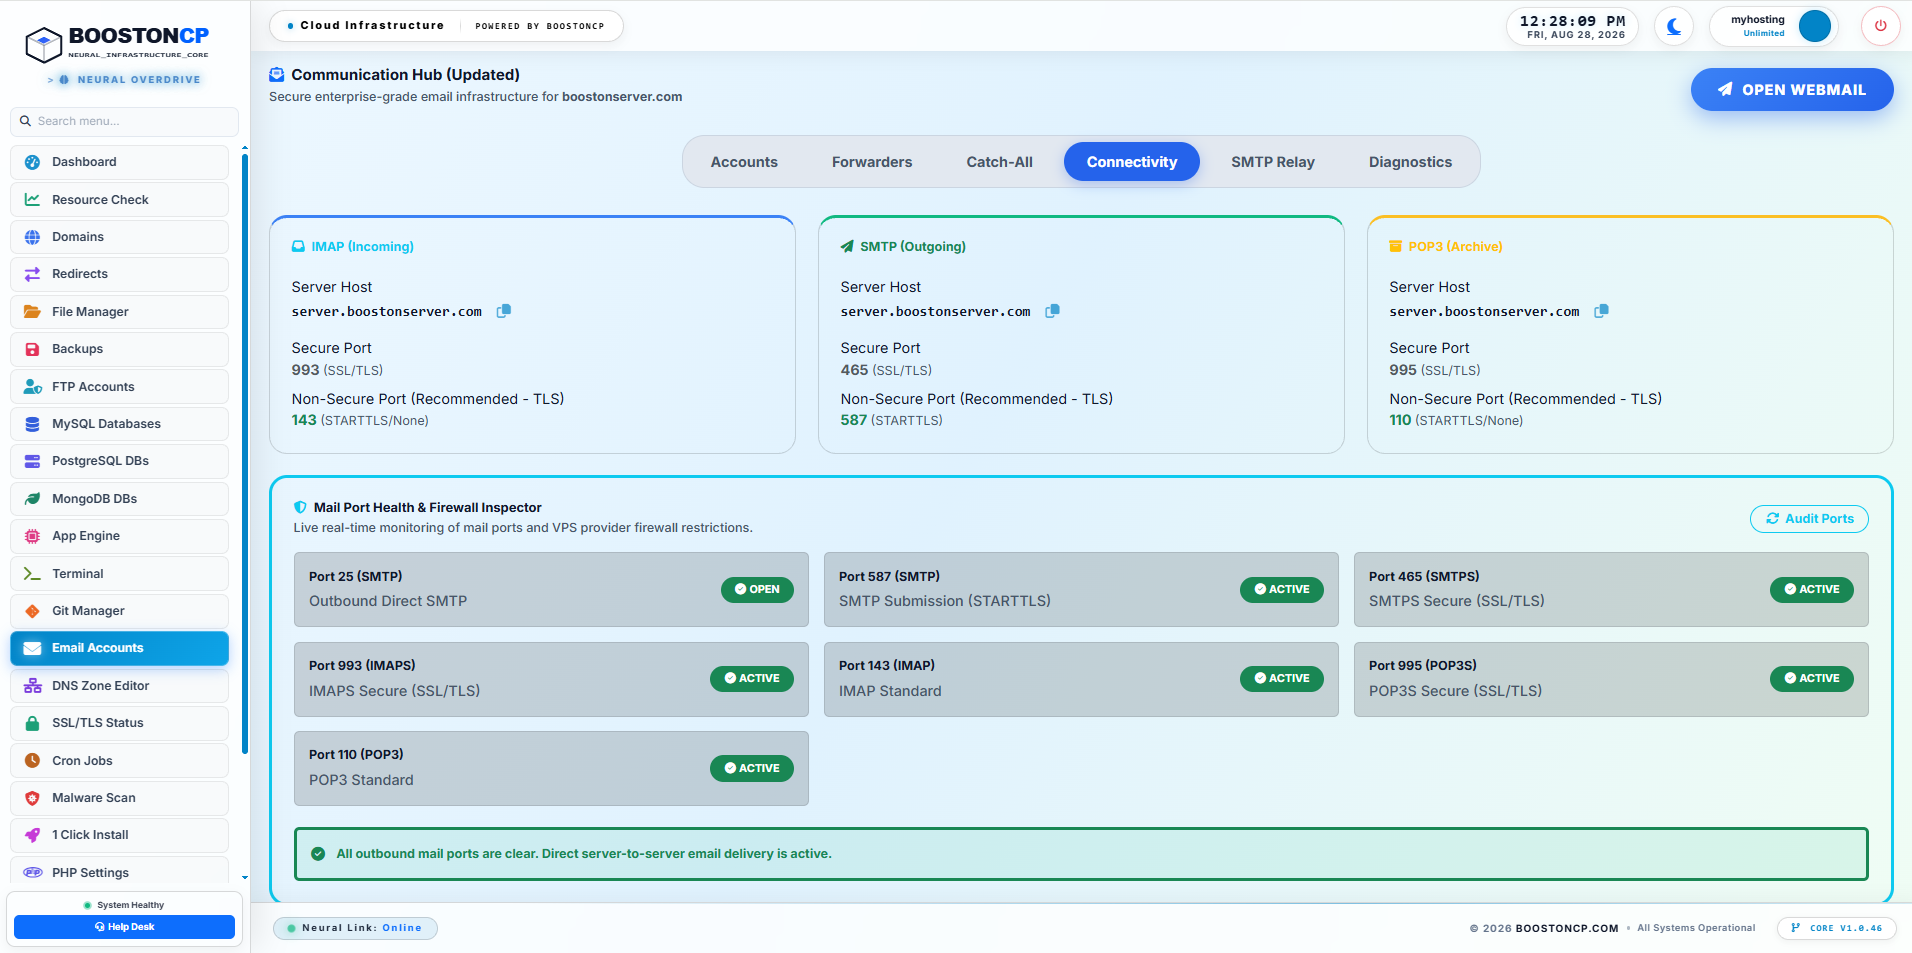Click the BOOSTONCP.COM footer text

tap(1566, 928)
